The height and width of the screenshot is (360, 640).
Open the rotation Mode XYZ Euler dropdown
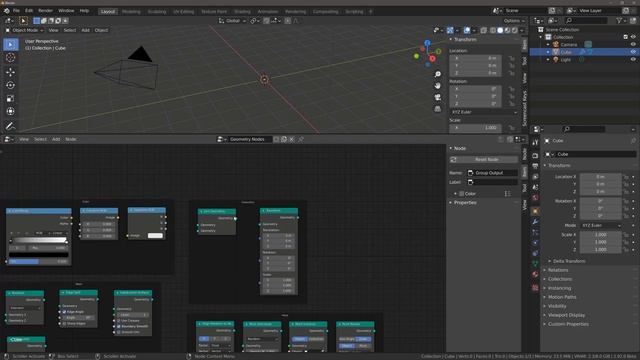600,225
